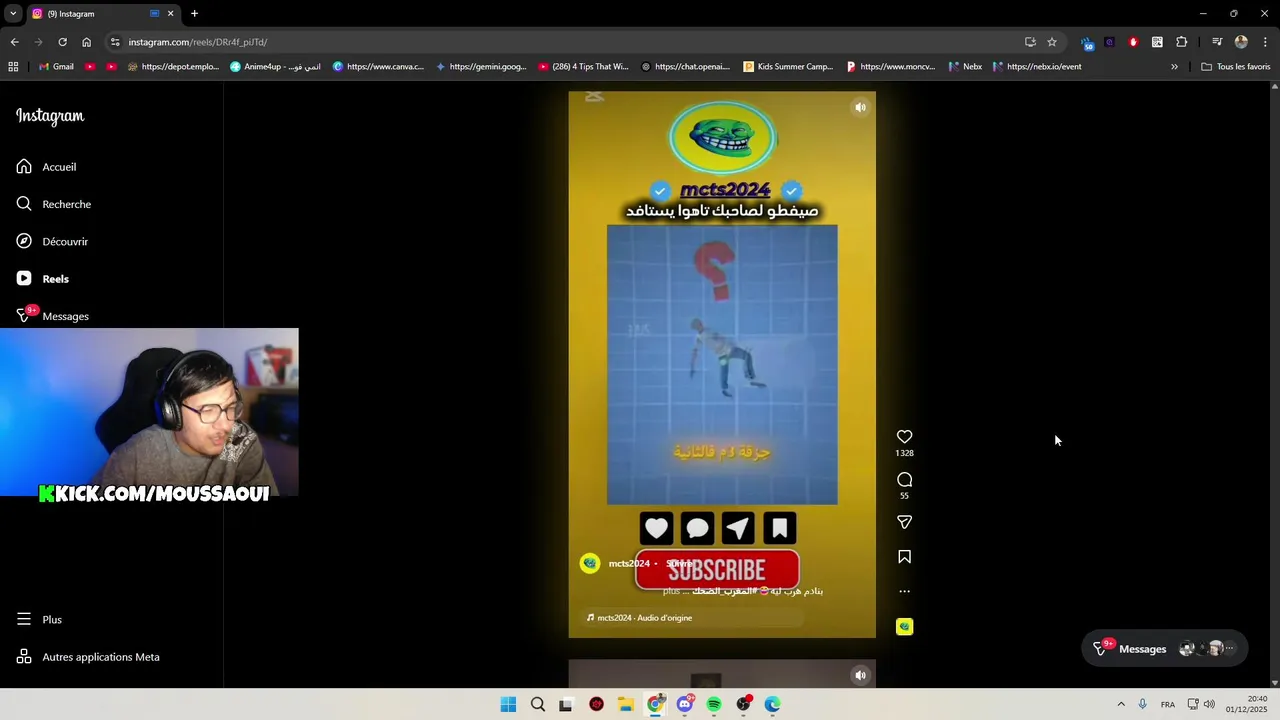Open the Kids Summer Camp bookmark
Image resolution: width=1280 pixels, height=720 pixels.
(788, 67)
